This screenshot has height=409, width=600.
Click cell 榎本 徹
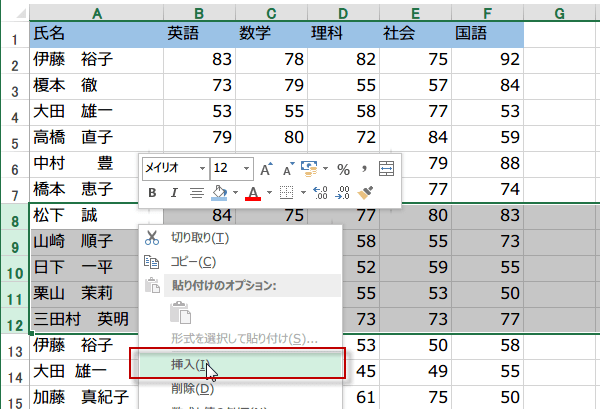pyautogui.click(x=96, y=87)
